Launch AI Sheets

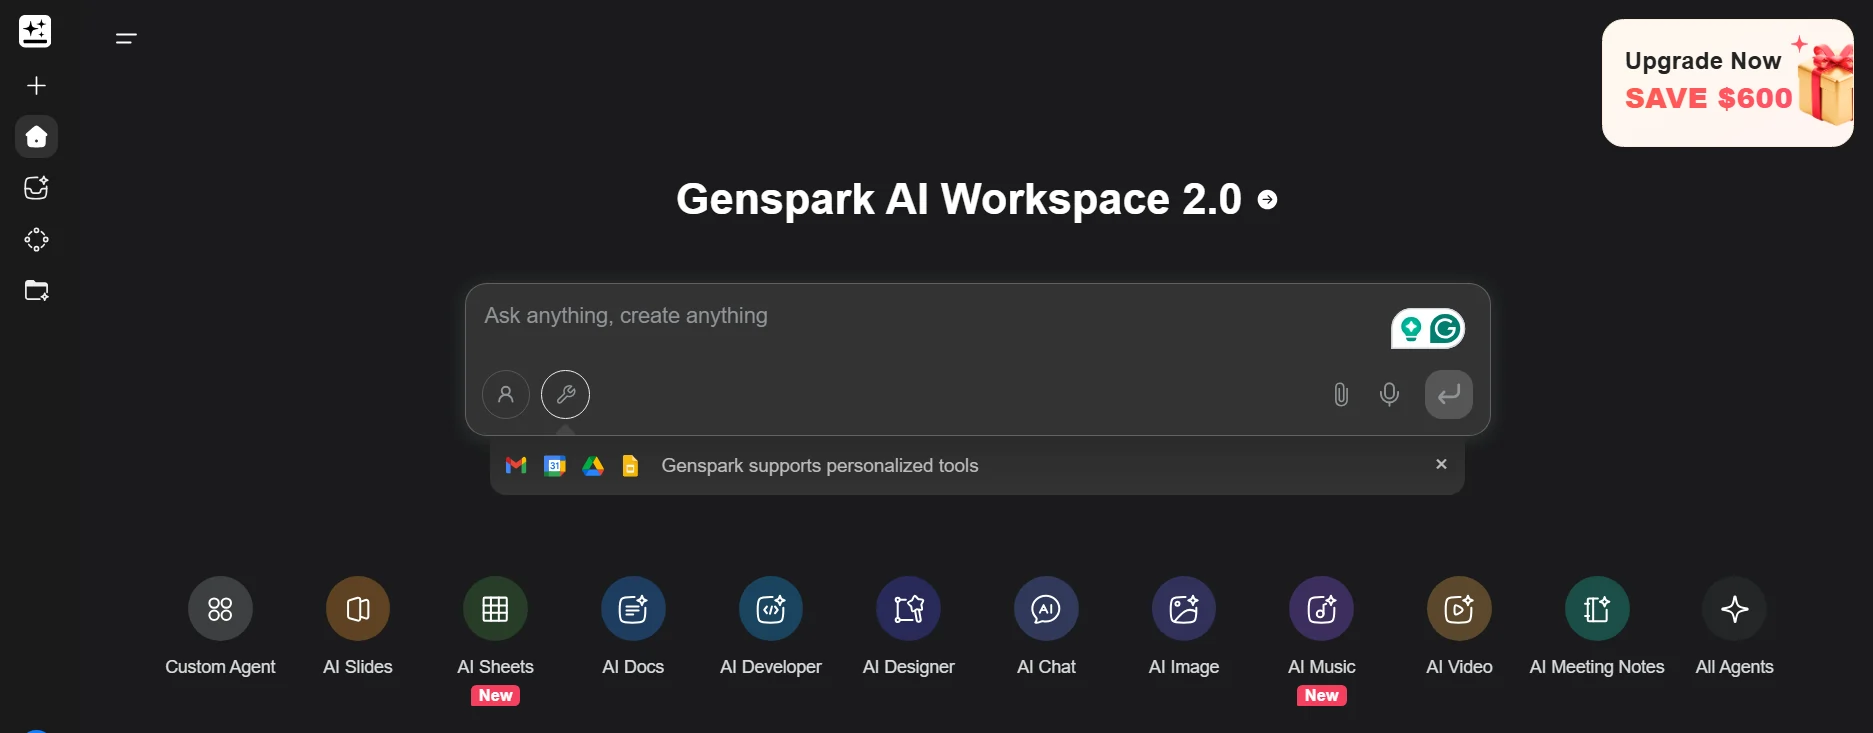(495, 627)
